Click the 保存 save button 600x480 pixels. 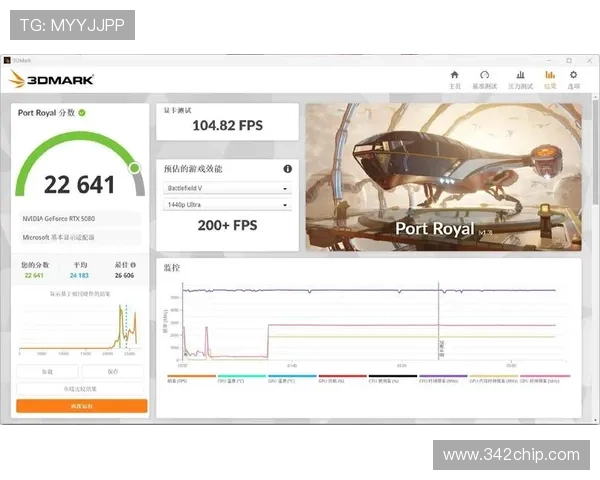(114, 371)
